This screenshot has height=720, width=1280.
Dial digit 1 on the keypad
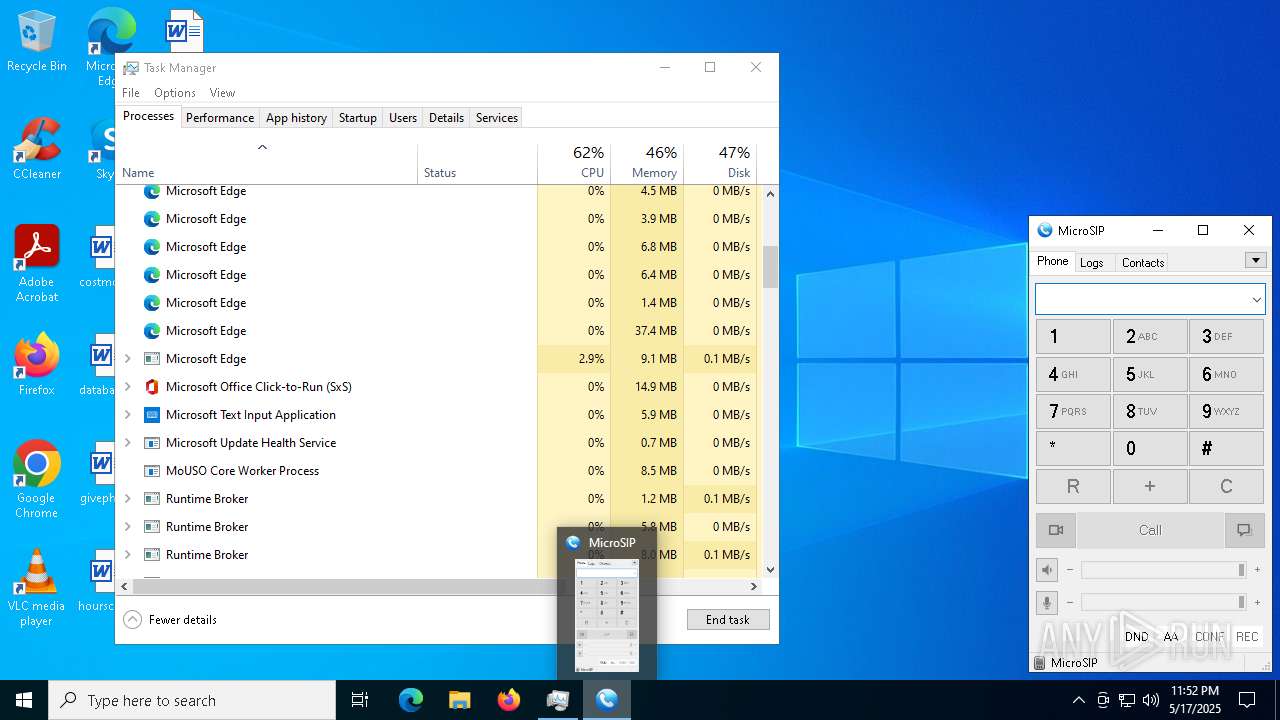click(1073, 337)
